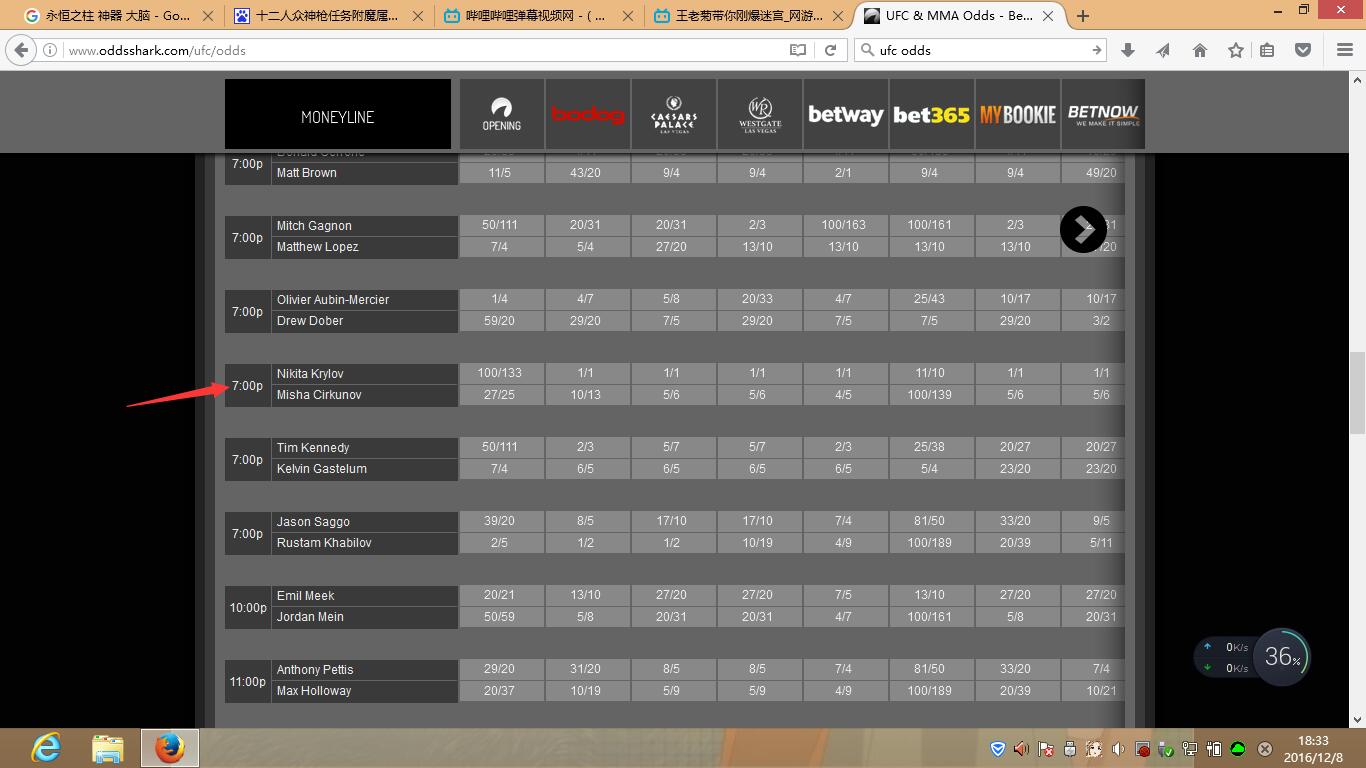Open Reader View from the address bar
1366x768 pixels.
[797, 50]
